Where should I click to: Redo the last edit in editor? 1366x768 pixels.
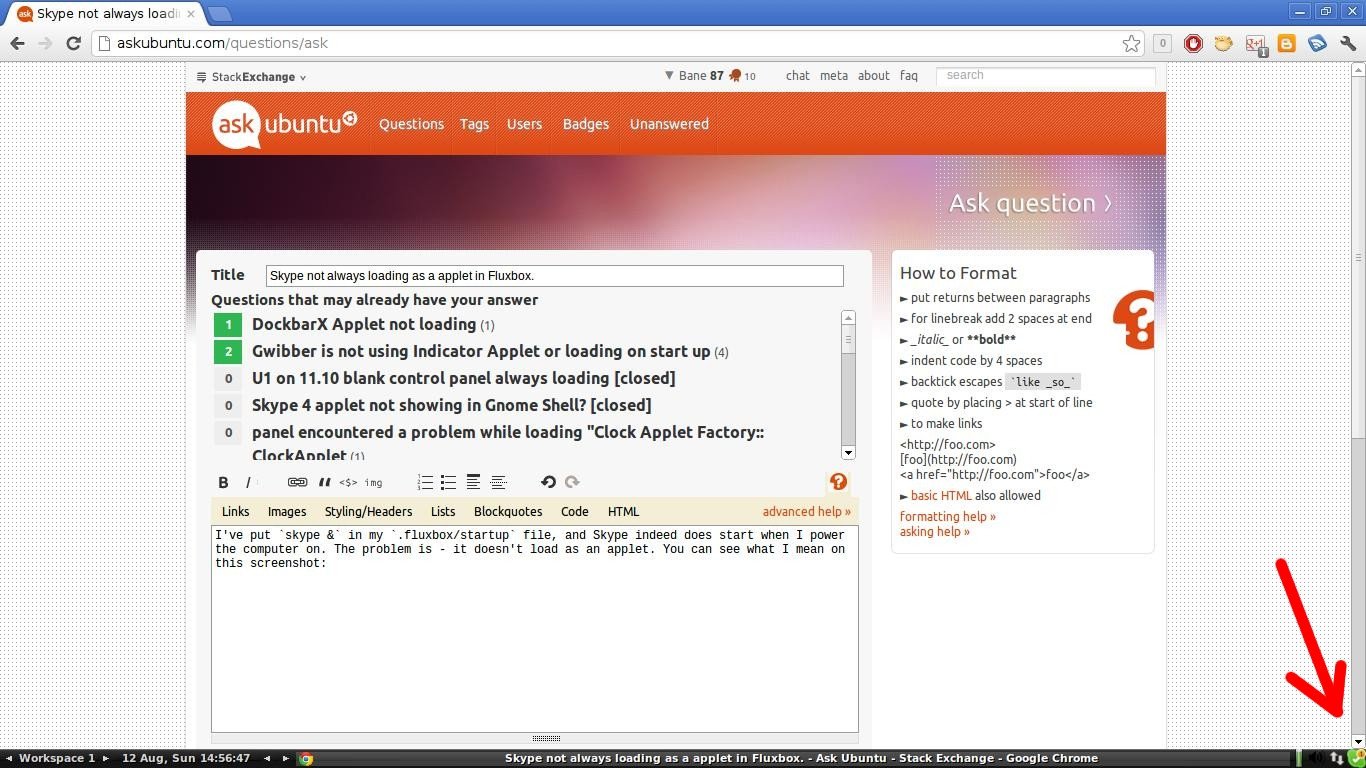tap(572, 482)
